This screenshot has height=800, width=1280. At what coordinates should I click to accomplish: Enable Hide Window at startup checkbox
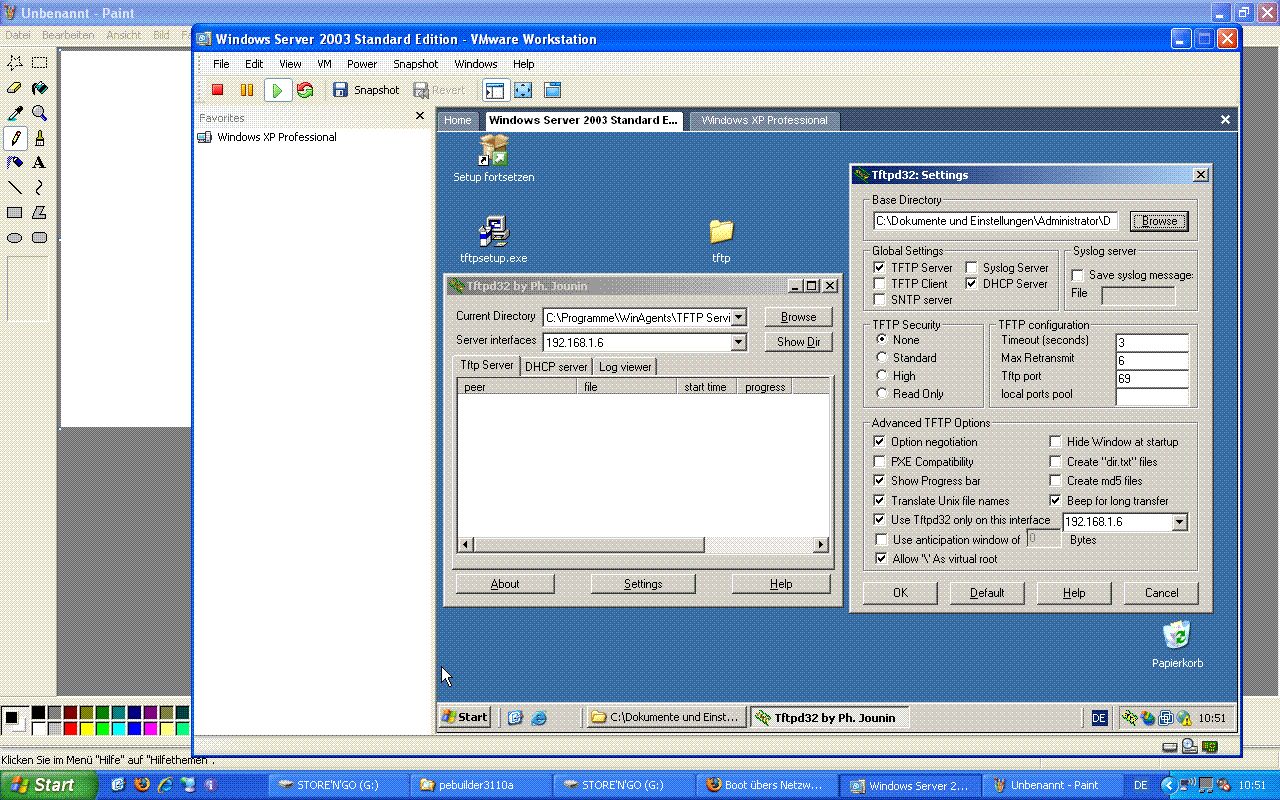[1055, 442]
